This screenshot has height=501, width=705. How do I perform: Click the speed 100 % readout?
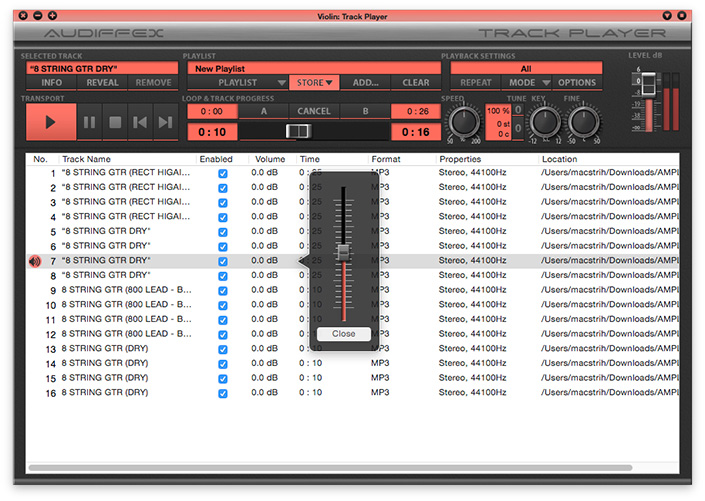click(x=498, y=111)
